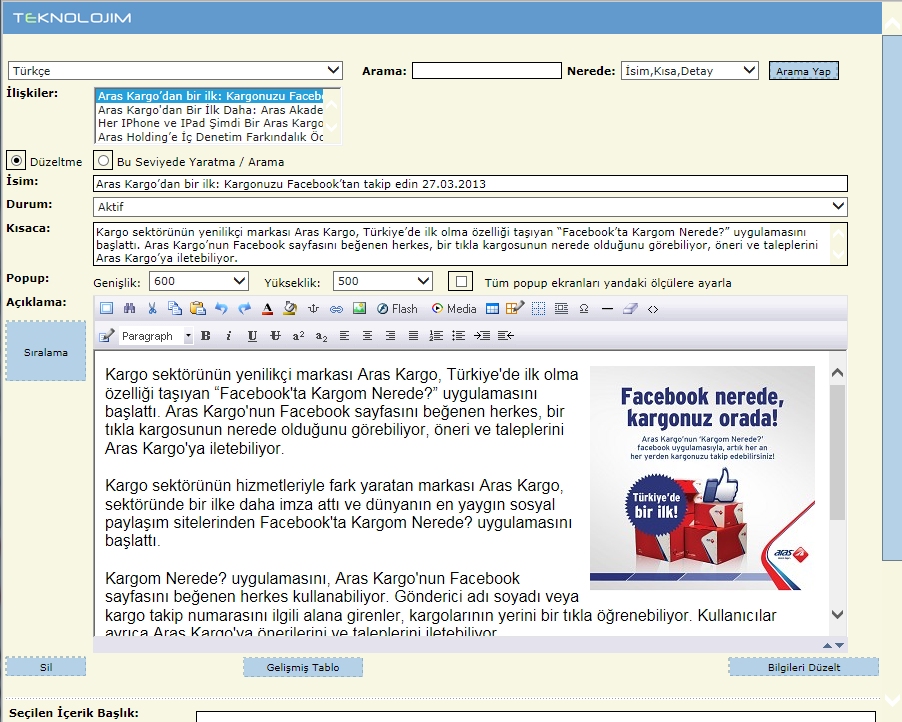Paste content with the clipboard icon
The width and height of the screenshot is (902, 722).
(198, 308)
